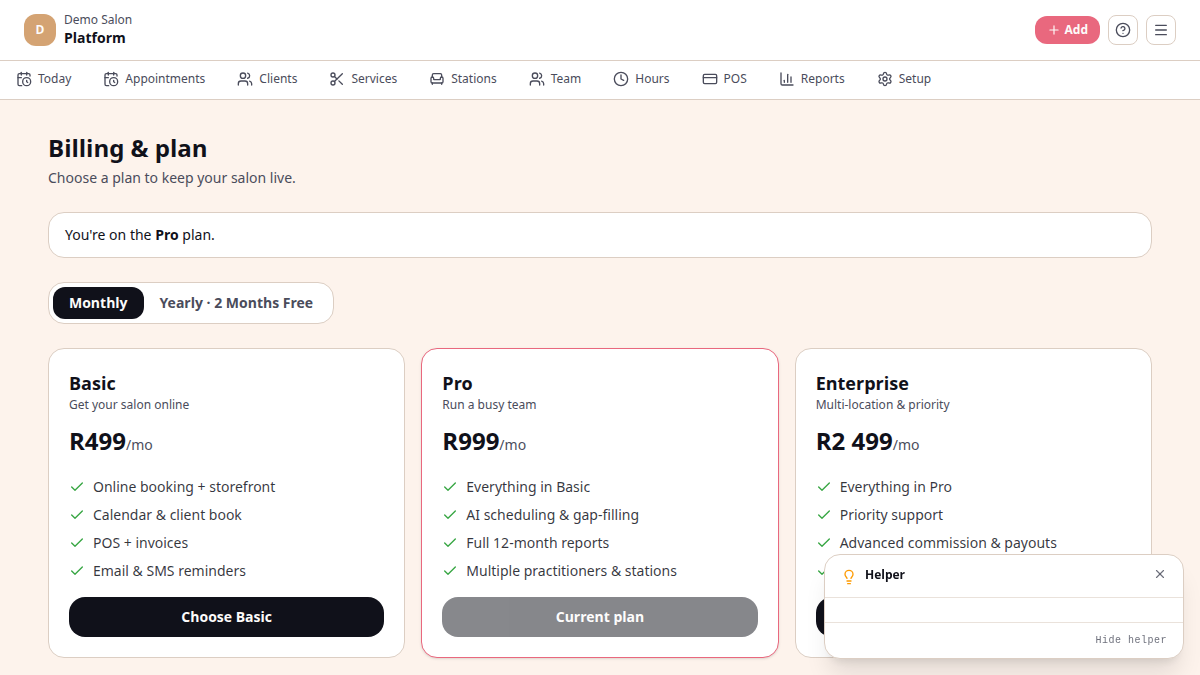Open the Services section

click(363, 79)
